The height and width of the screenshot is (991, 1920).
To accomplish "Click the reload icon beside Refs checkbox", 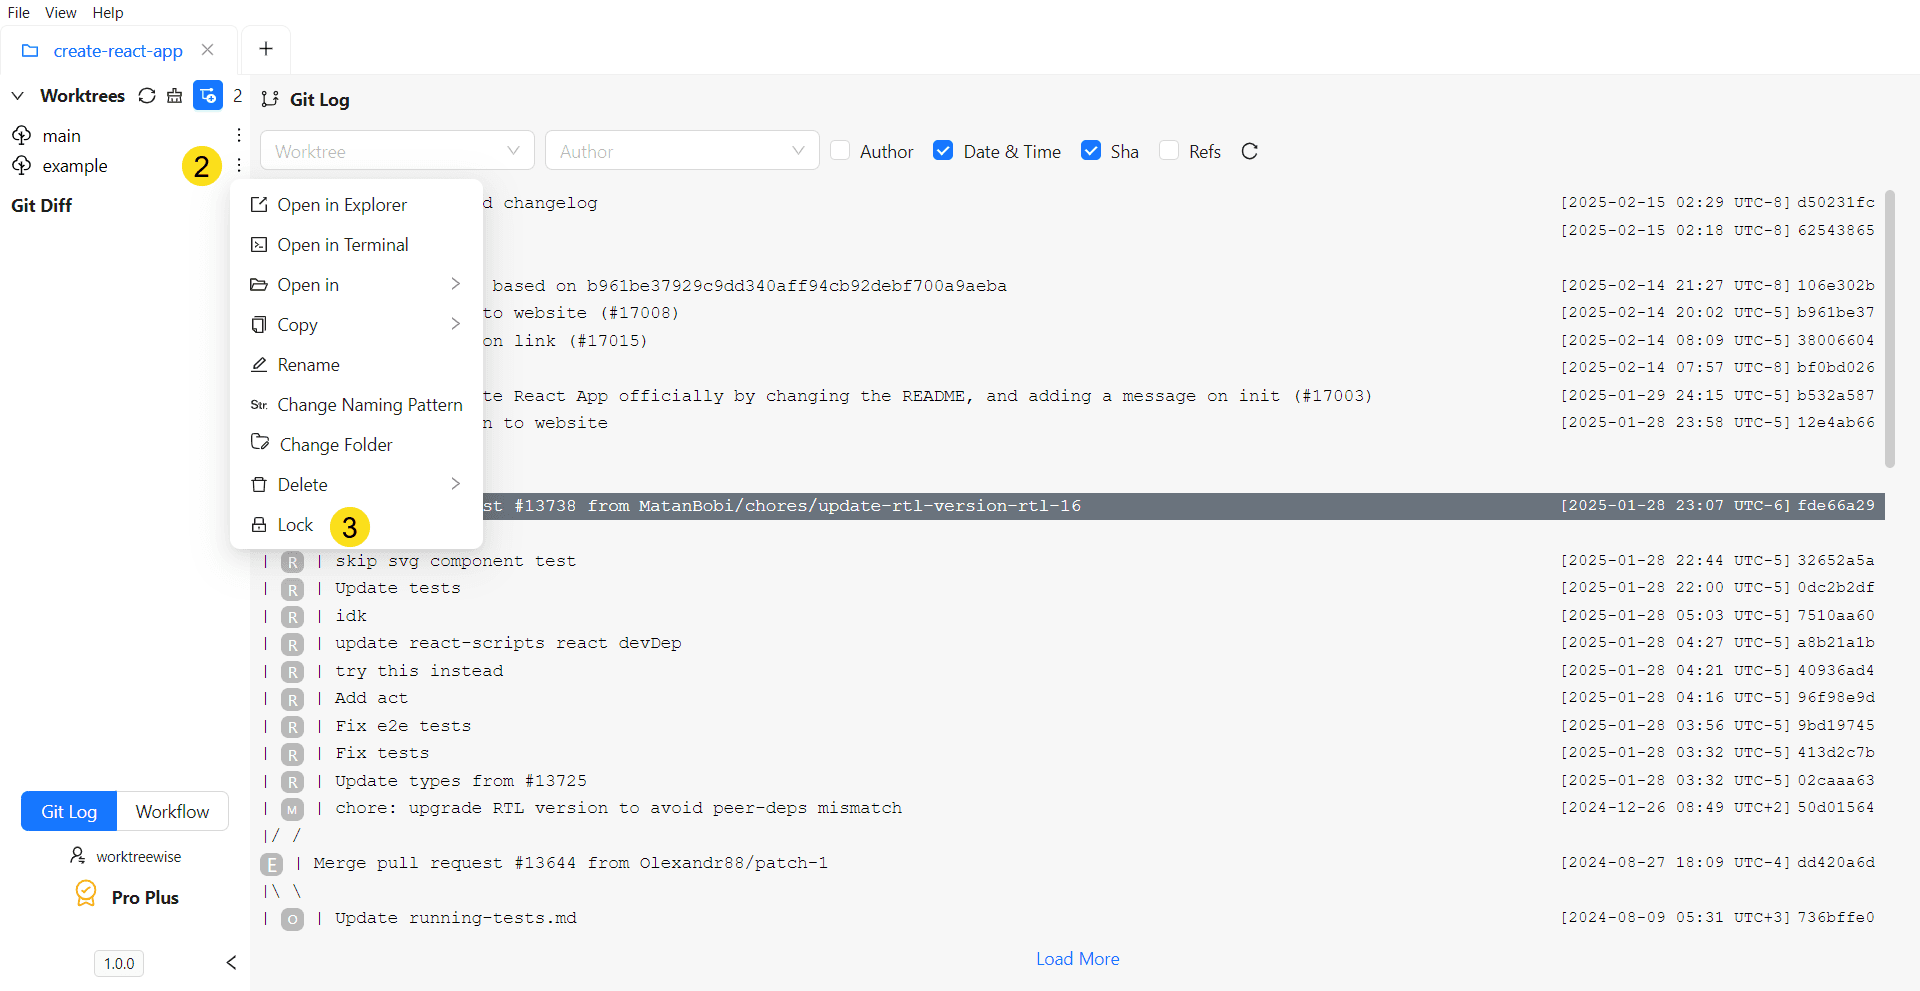I will (x=1249, y=151).
